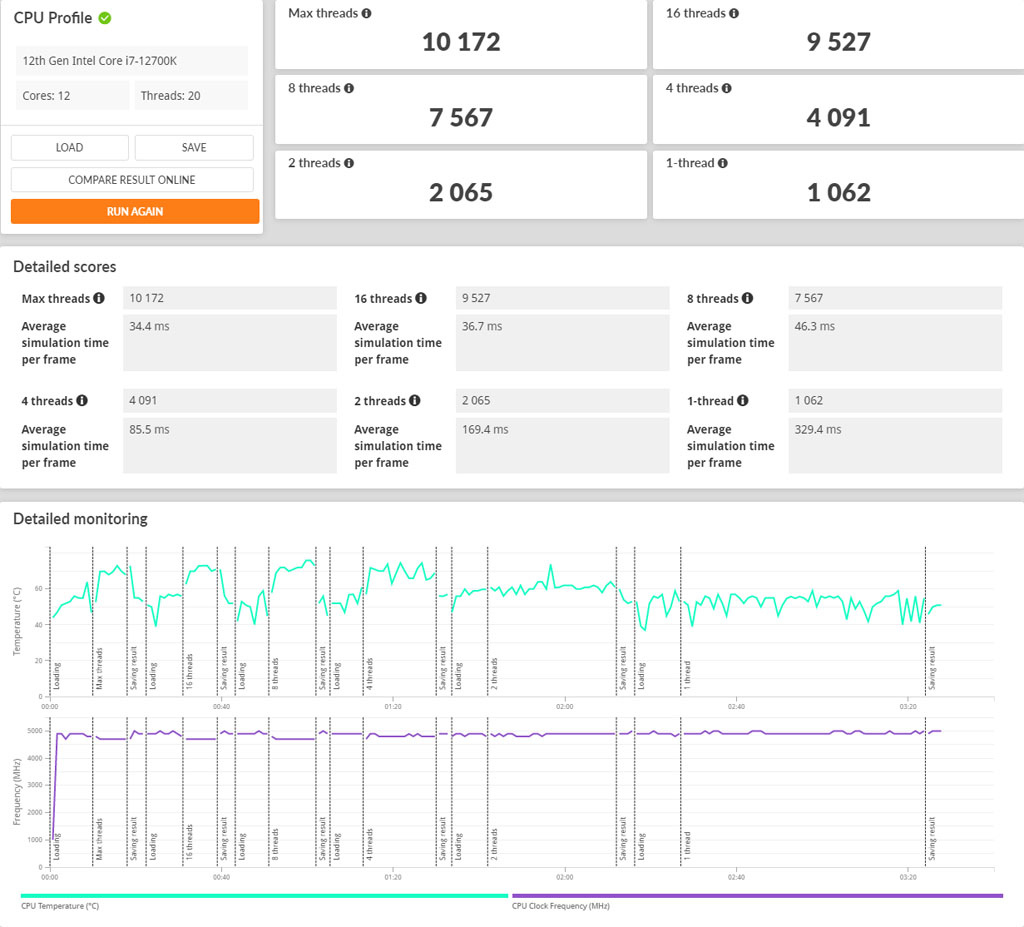This screenshot has width=1024, height=927.
Task: Select the Threads: 20 field
Action: 191,95
